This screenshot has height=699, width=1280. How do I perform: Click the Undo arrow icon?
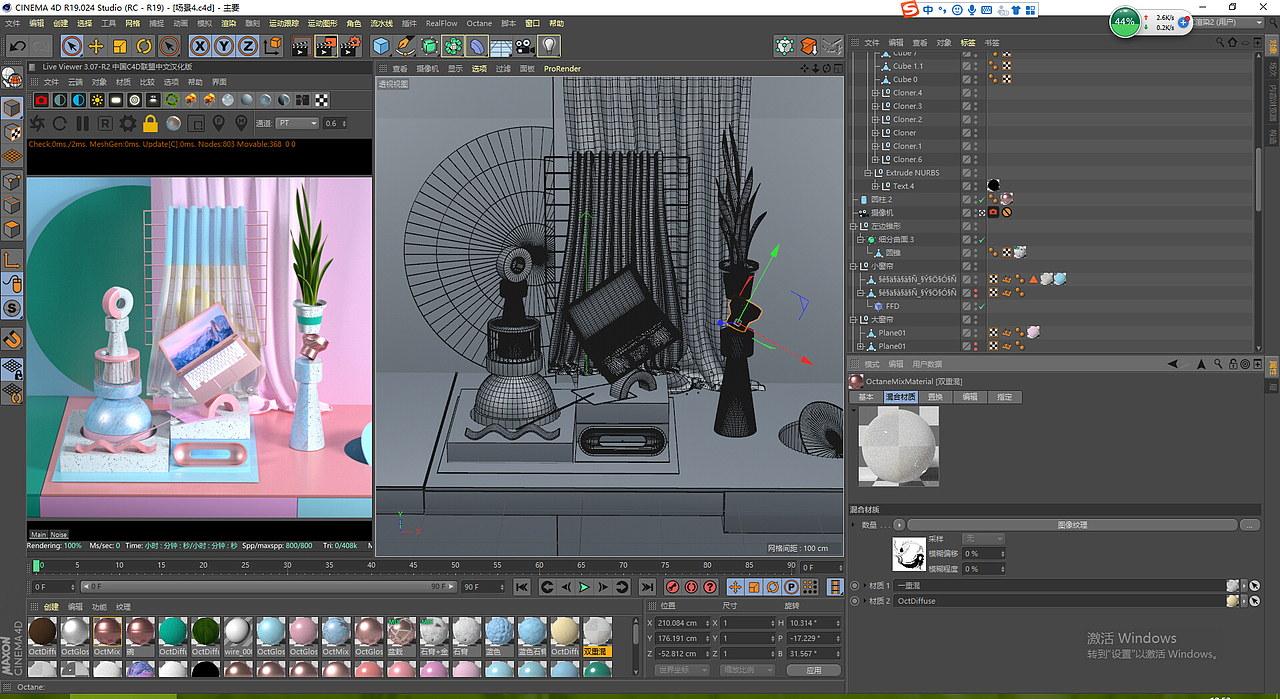tap(17, 46)
